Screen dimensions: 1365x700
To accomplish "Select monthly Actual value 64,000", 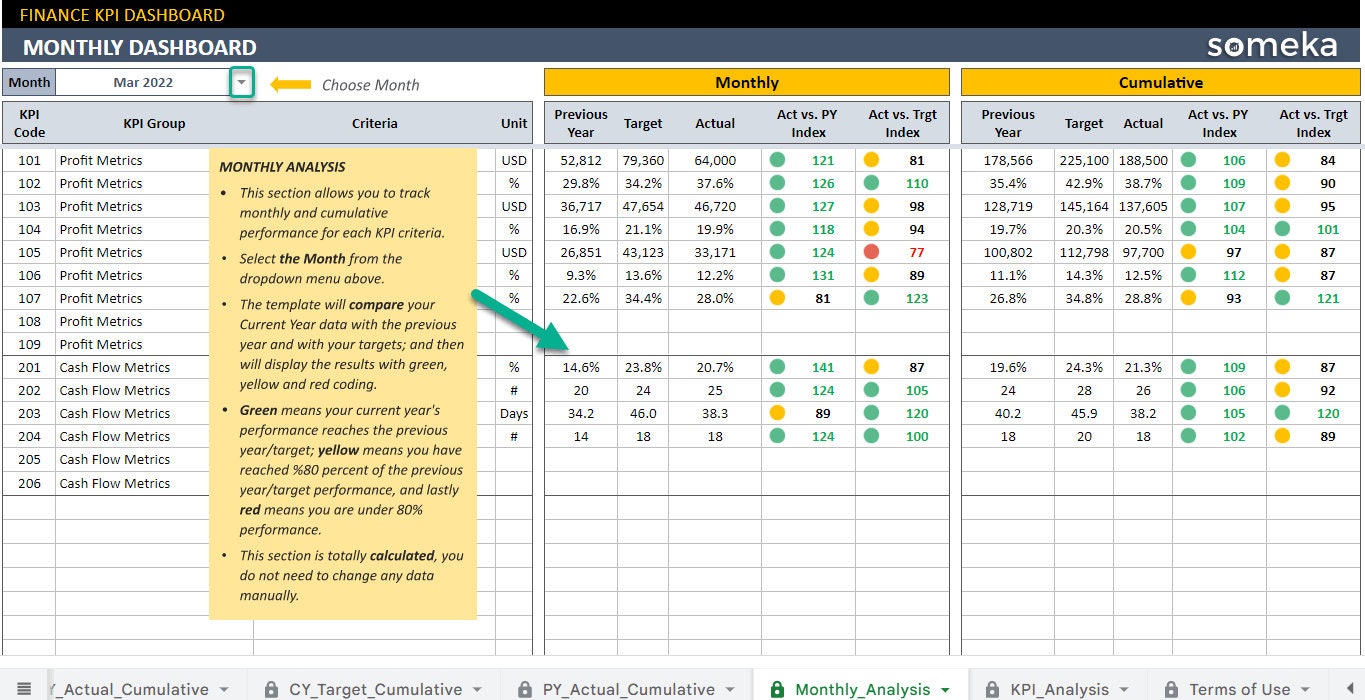I will (715, 160).
